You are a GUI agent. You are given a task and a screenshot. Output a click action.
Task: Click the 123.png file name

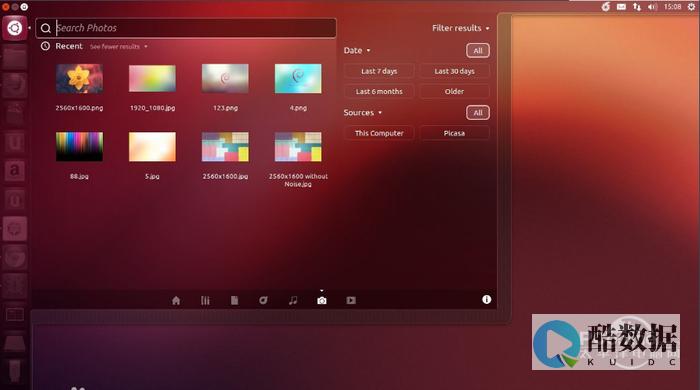(225, 108)
